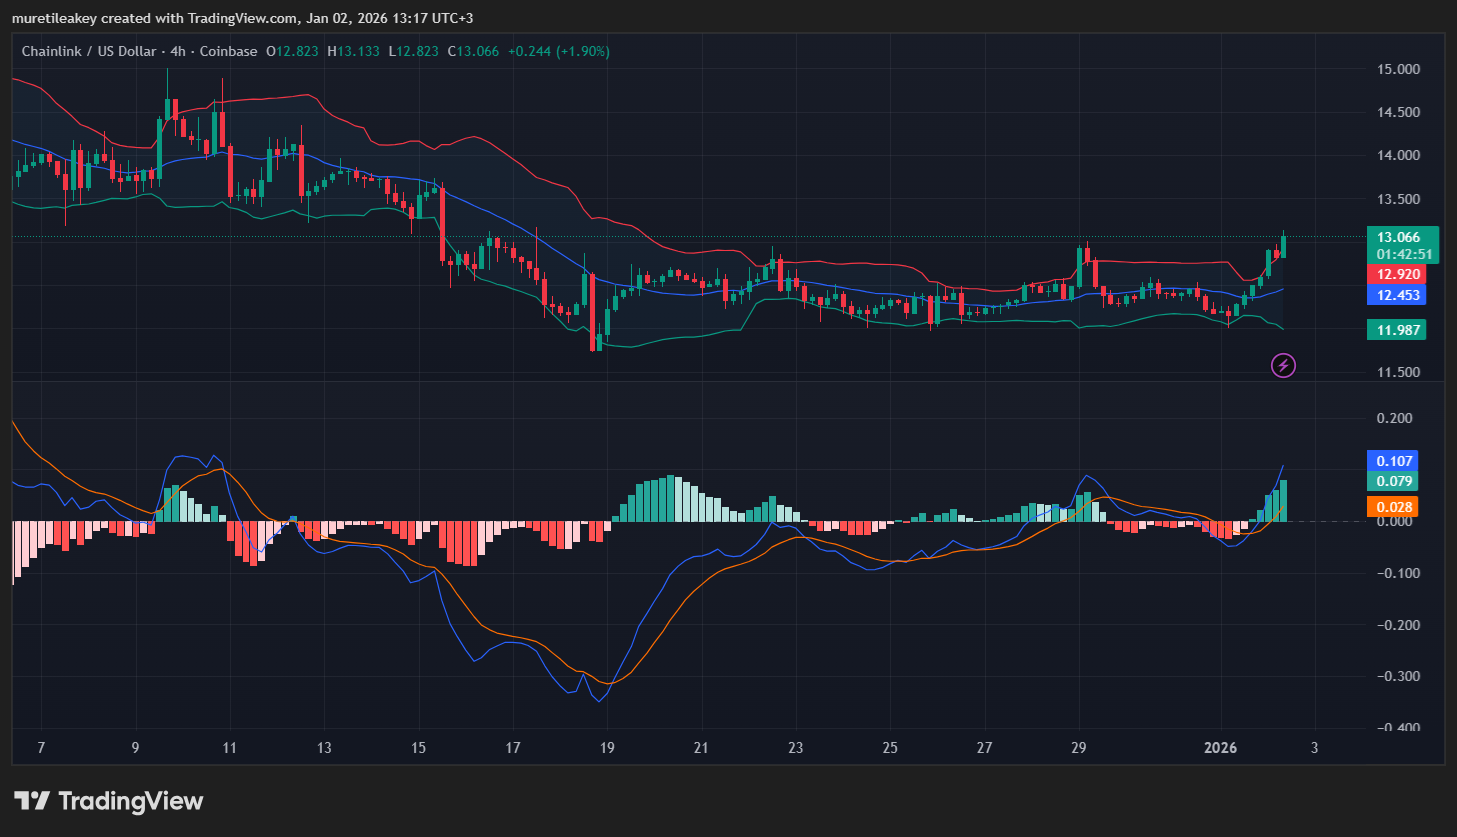Click the TradingView logo icon
This screenshot has width=1457, height=837.
[x=32, y=801]
